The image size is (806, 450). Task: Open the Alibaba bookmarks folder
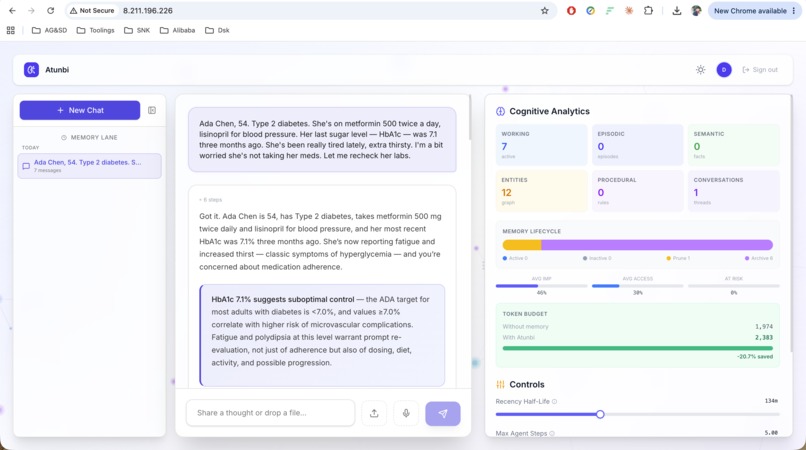[177, 30]
